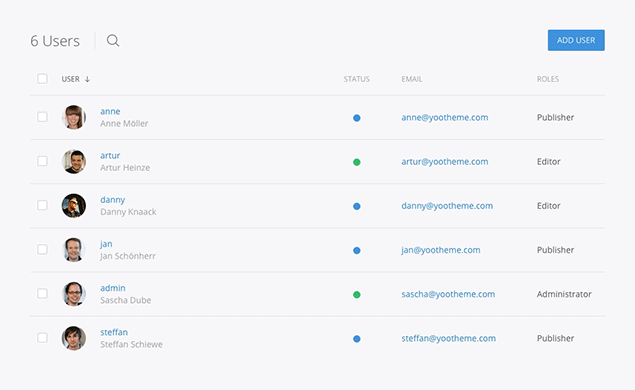Image resolution: width=635 pixels, height=390 pixels.
Task: Click artur's green status dot
Action: tap(357, 162)
